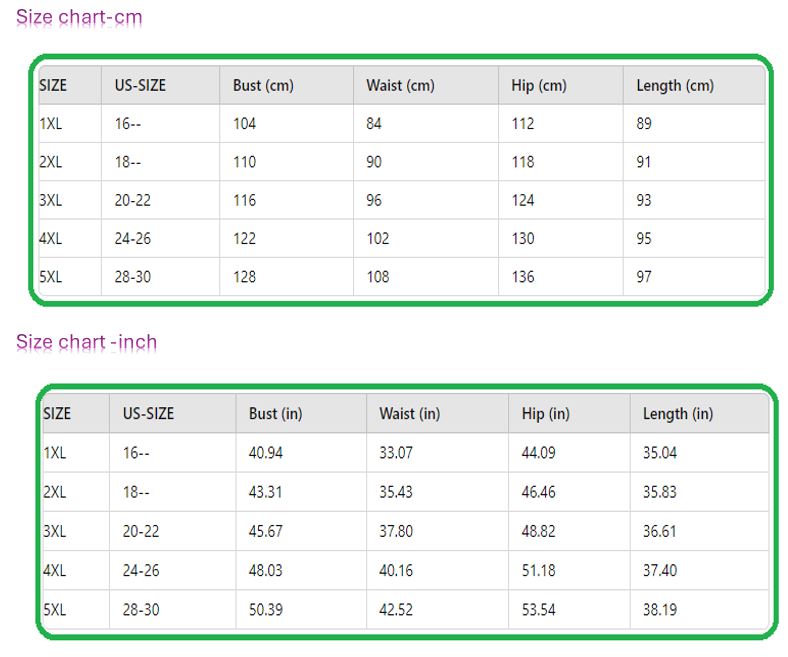The height and width of the screenshot is (657, 788).
Task: Click the 91 length value cell
Action: pyautogui.click(x=644, y=162)
